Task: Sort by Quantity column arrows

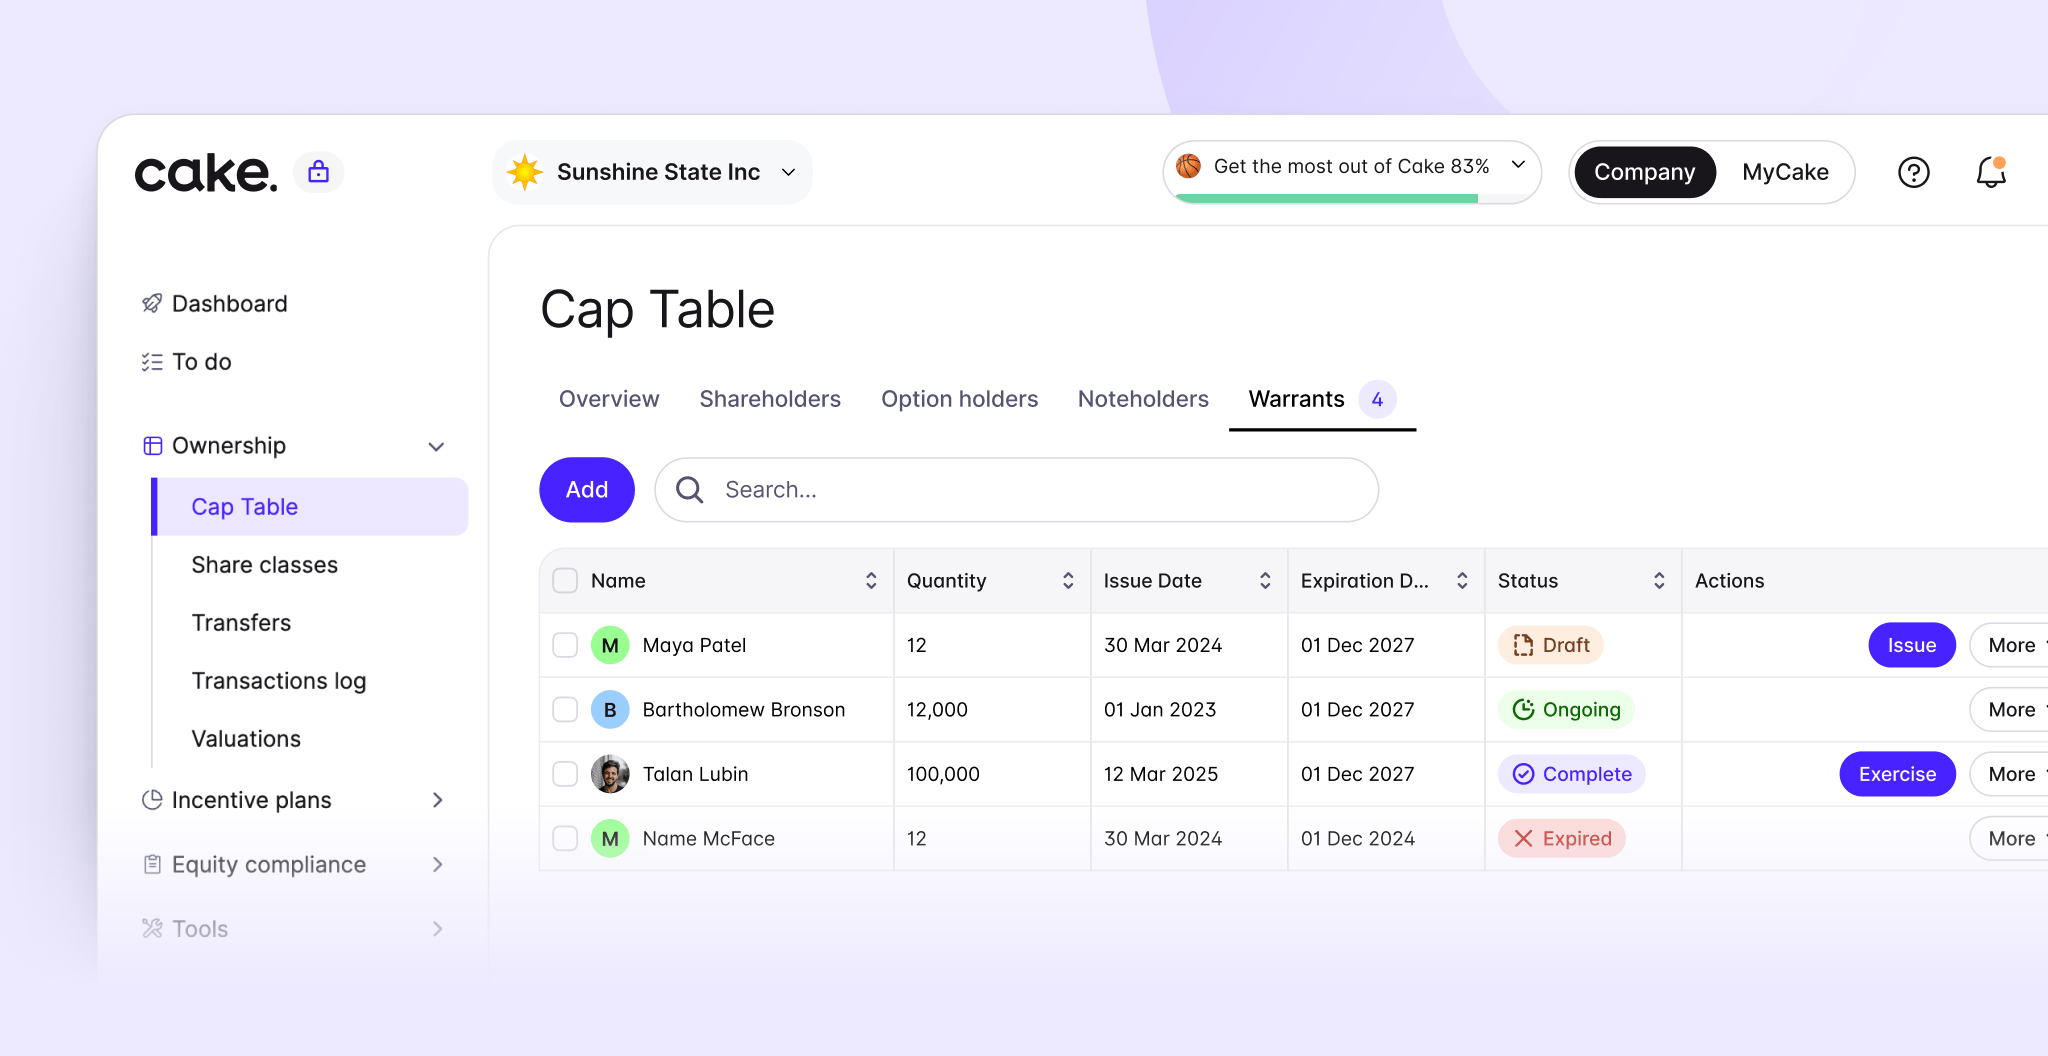Action: (x=1068, y=581)
